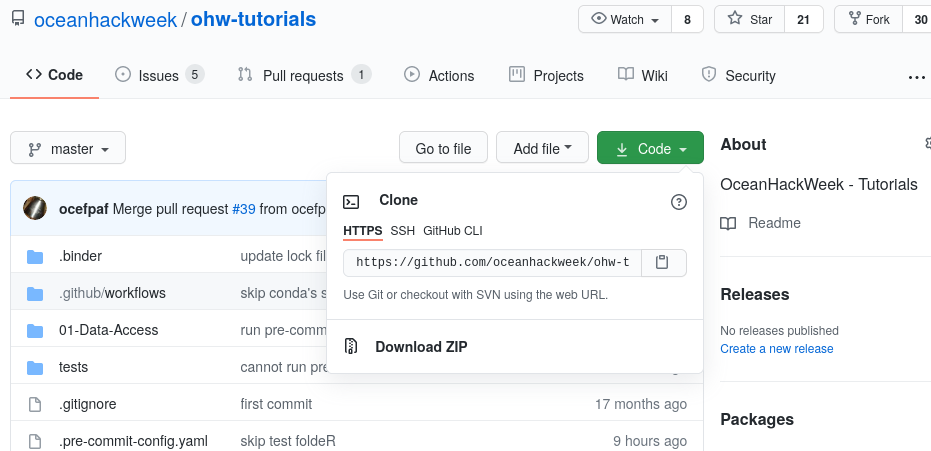This screenshot has width=931, height=451.
Task: Click the HTTPS clone URL field
Action: [492, 262]
